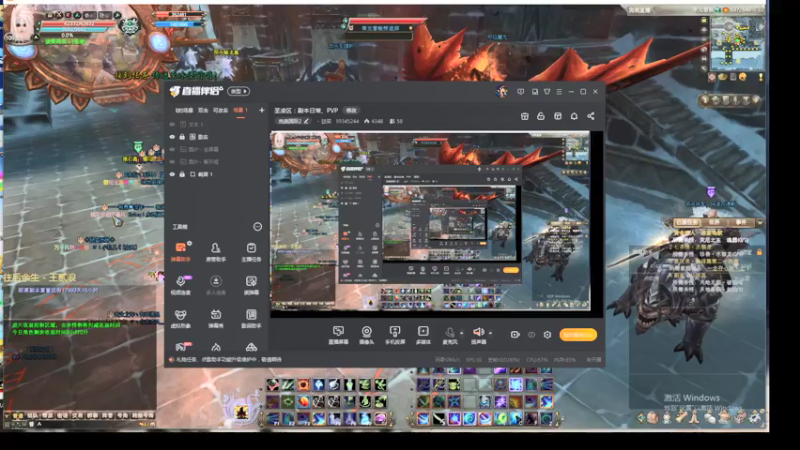Switch to the first scene tab
Image resolution: width=800 pixels, height=450 pixels.
(x=184, y=110)
